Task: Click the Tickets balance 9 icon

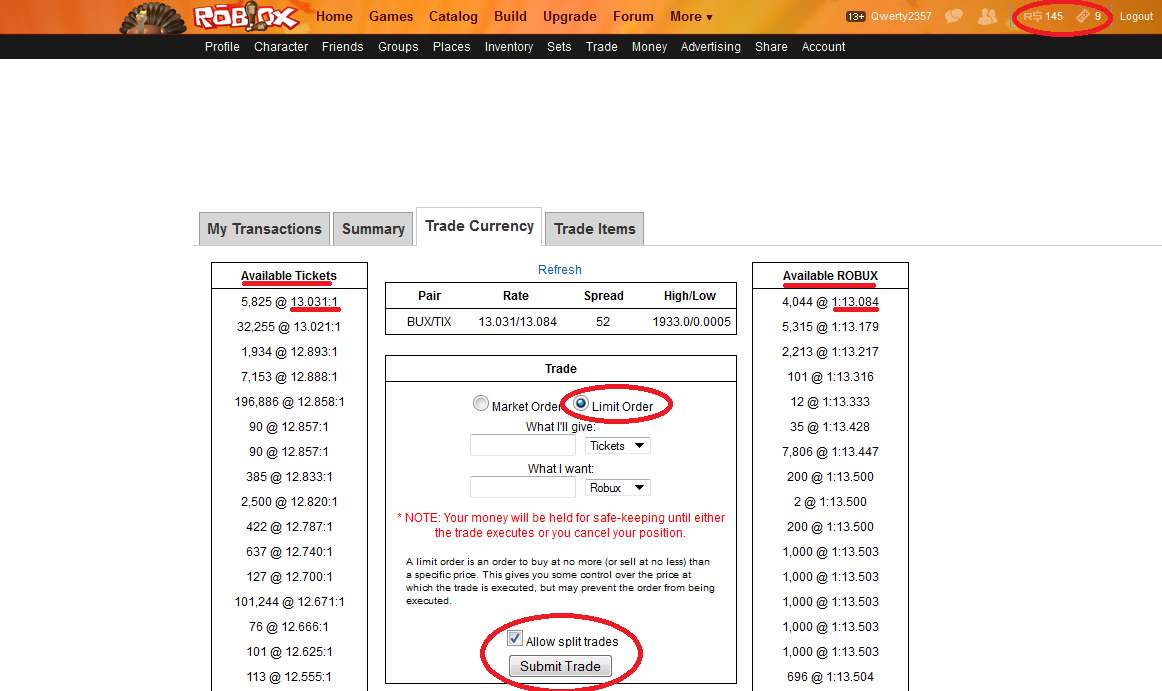Action: pyautogui.click(x=1083, y=16)
